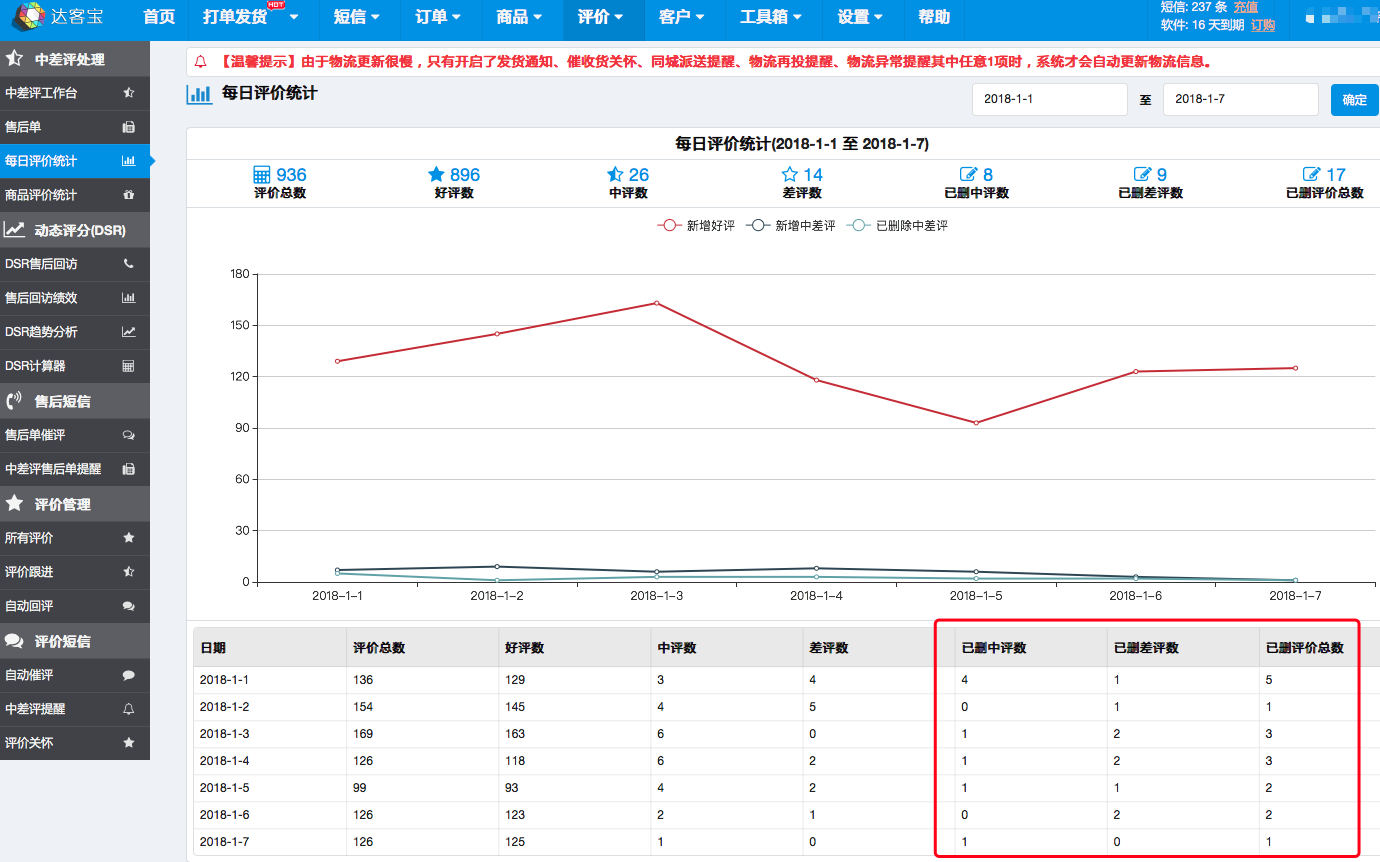This screenshot has height=862, width=1380.
Task: Click the star icon beside 评价关怀
Action: click(129, 743)
